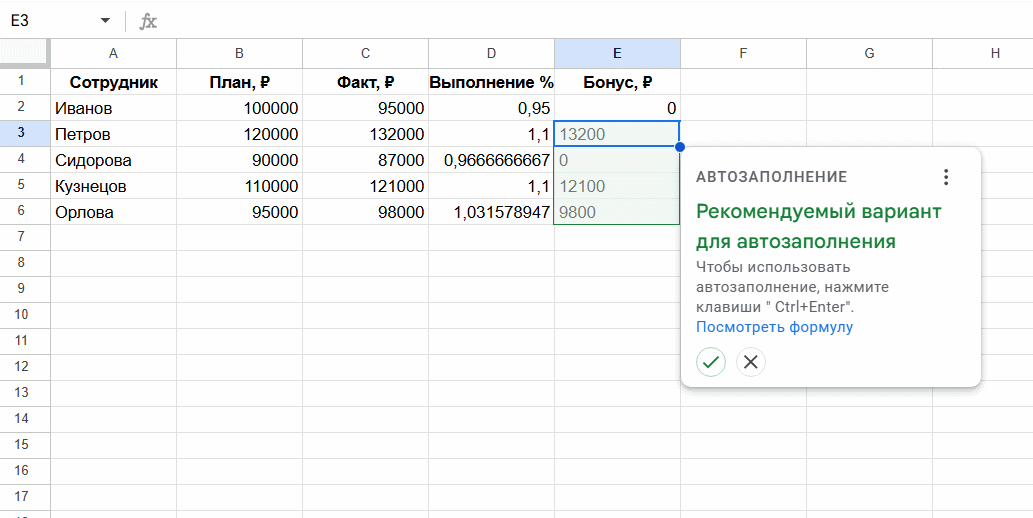The width and height of the screenshot is (1033, 518).
Task: Click suggested value 12100 in column E
Action: pyautogui.click(x=617, y=186)
